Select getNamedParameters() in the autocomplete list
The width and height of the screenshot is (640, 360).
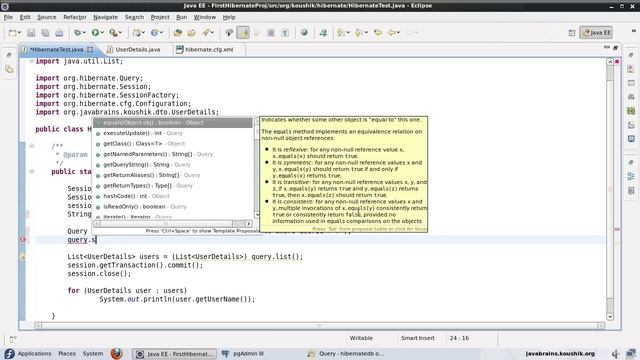[173, 154]
